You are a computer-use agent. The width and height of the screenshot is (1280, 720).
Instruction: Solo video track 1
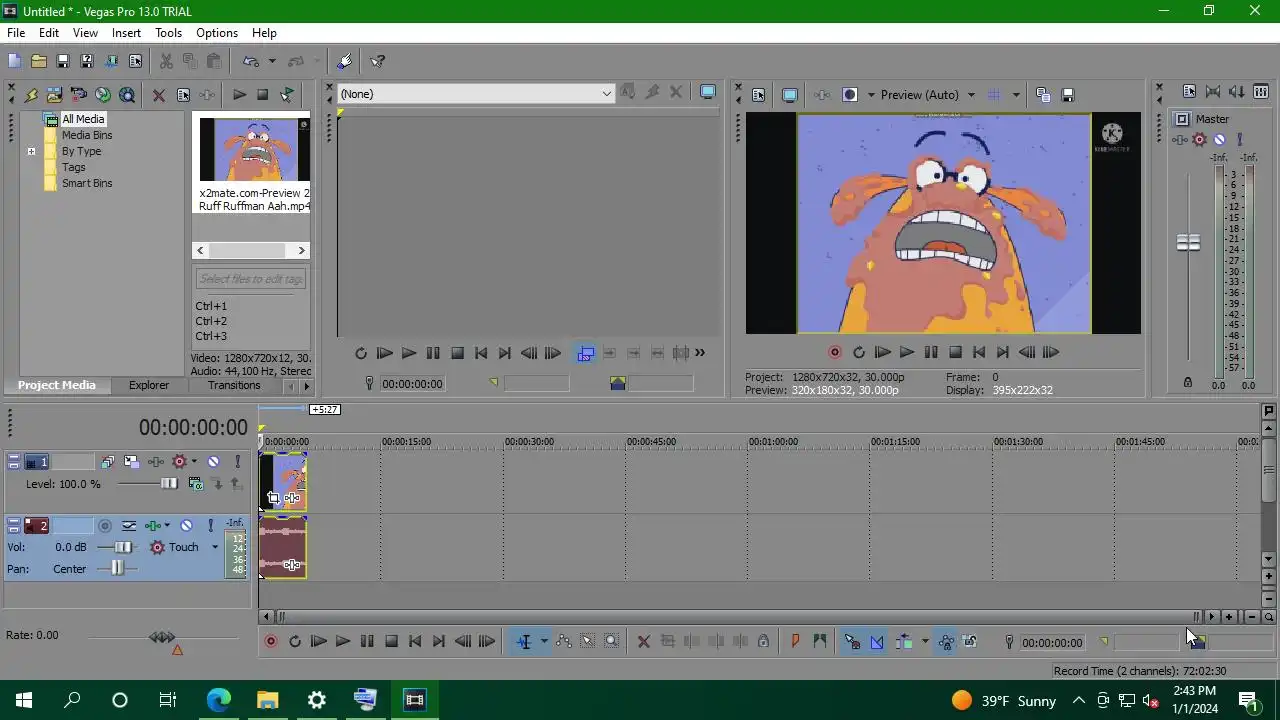point(237,462)
